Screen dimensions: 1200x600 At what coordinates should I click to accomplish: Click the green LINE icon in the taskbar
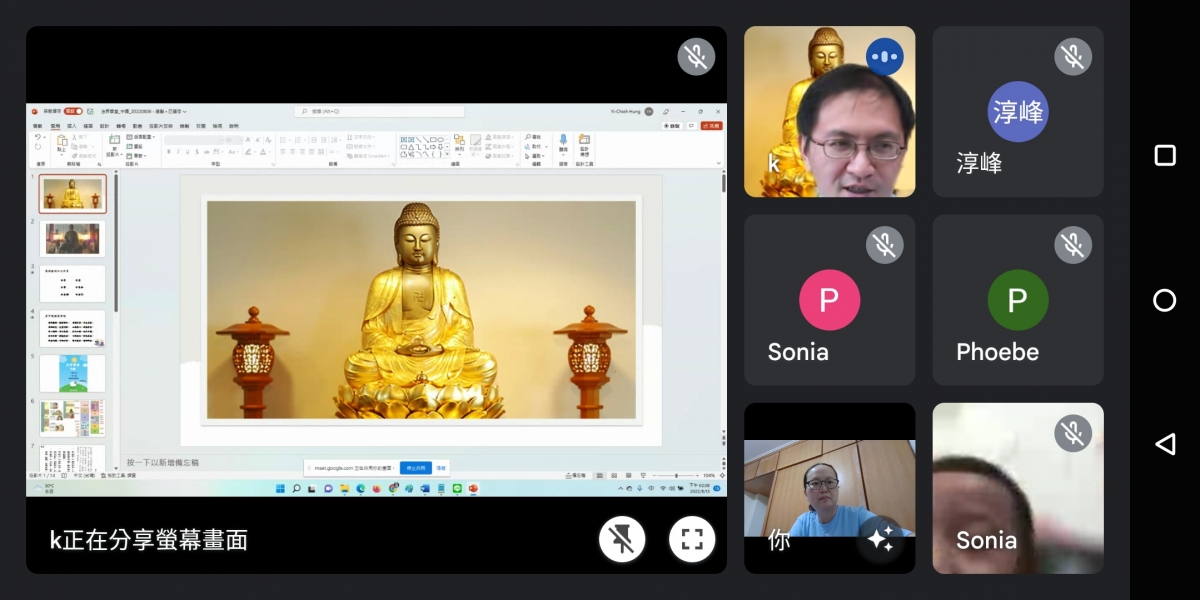pyautogui.click(x=457, y=488)
